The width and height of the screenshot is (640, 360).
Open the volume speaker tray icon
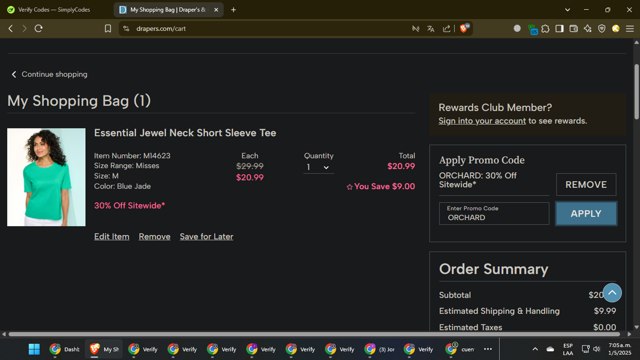pyautogui.click(x=596, y=349)
